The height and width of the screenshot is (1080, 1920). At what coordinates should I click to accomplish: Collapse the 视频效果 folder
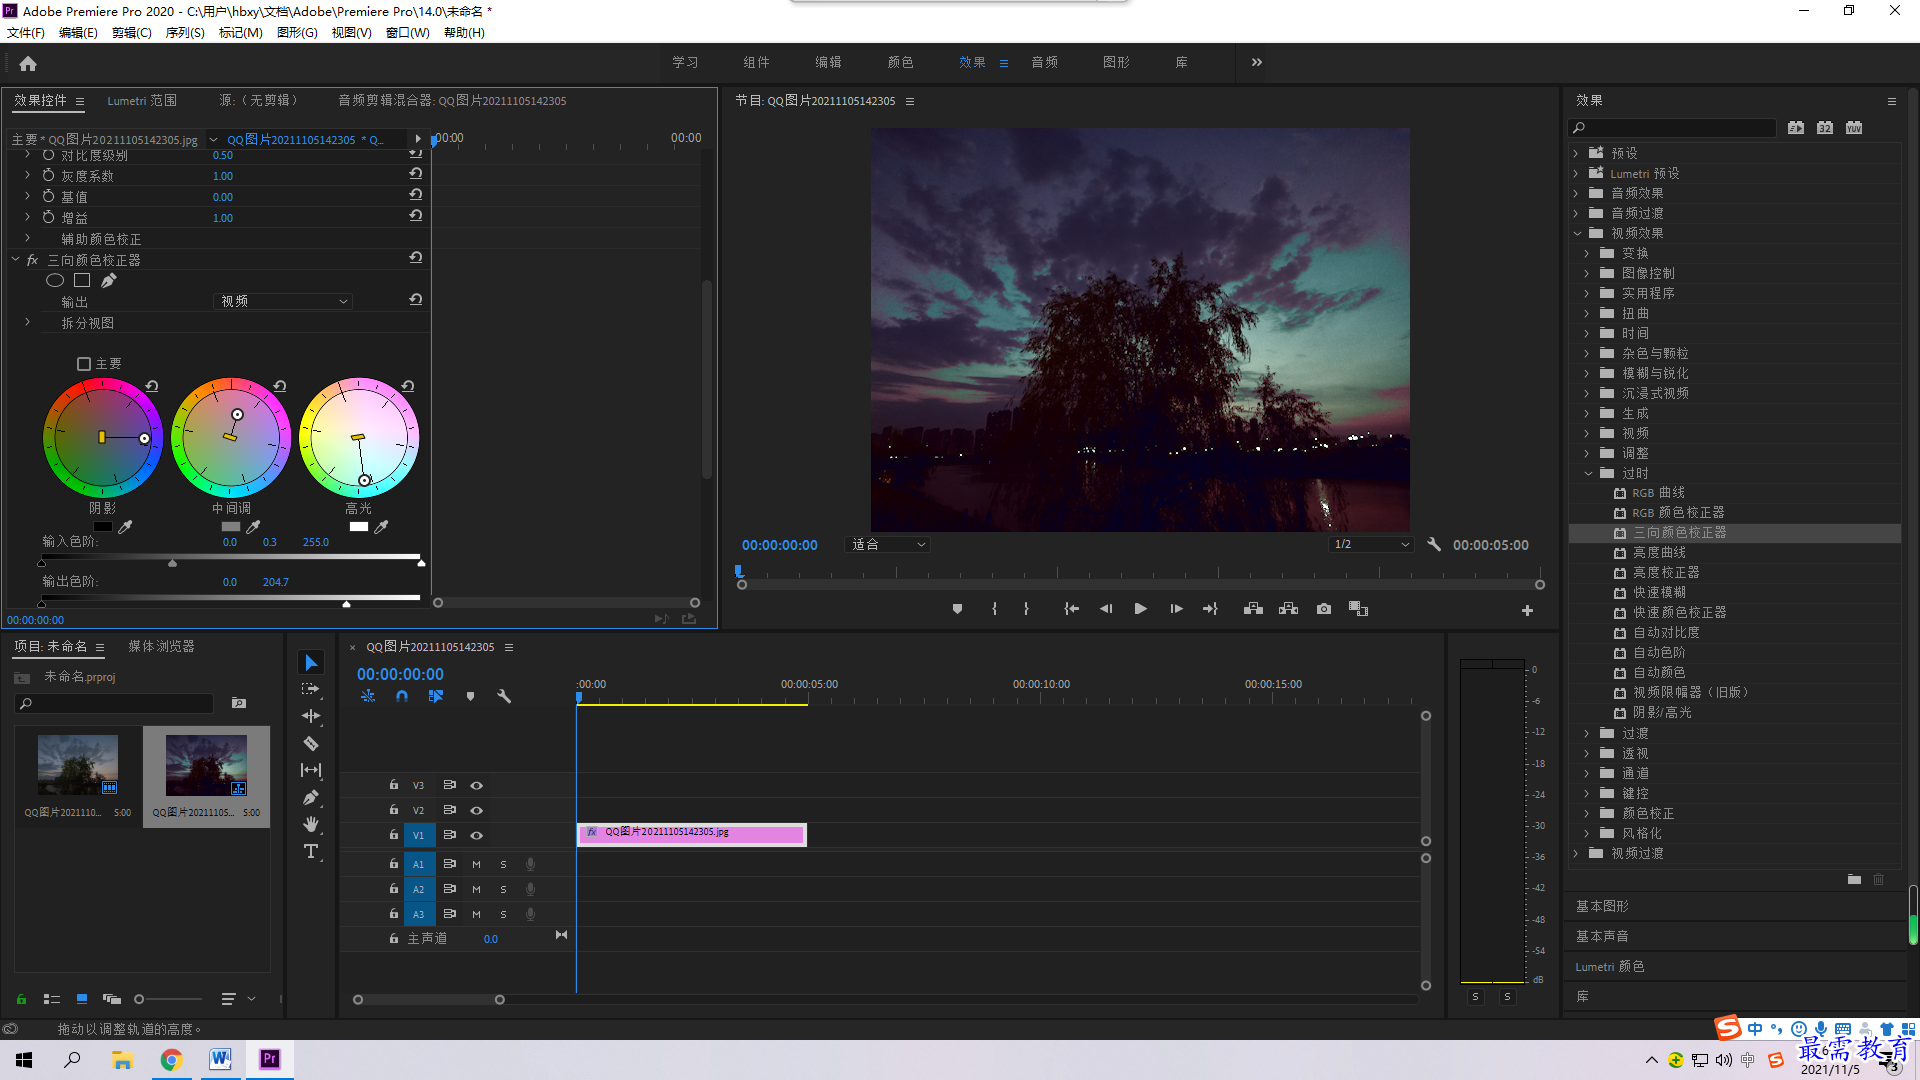tap(1577, 233)
